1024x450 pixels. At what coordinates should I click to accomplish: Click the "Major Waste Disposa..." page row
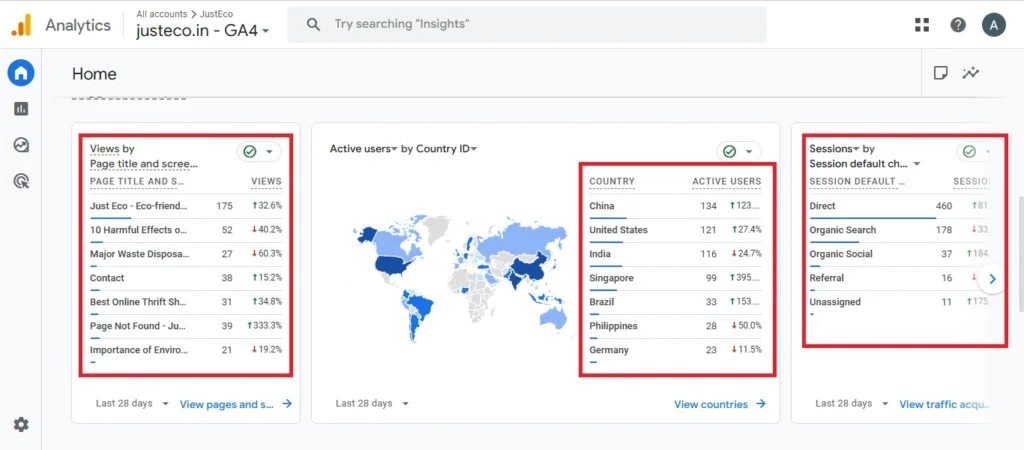click(x=185, y=254)
